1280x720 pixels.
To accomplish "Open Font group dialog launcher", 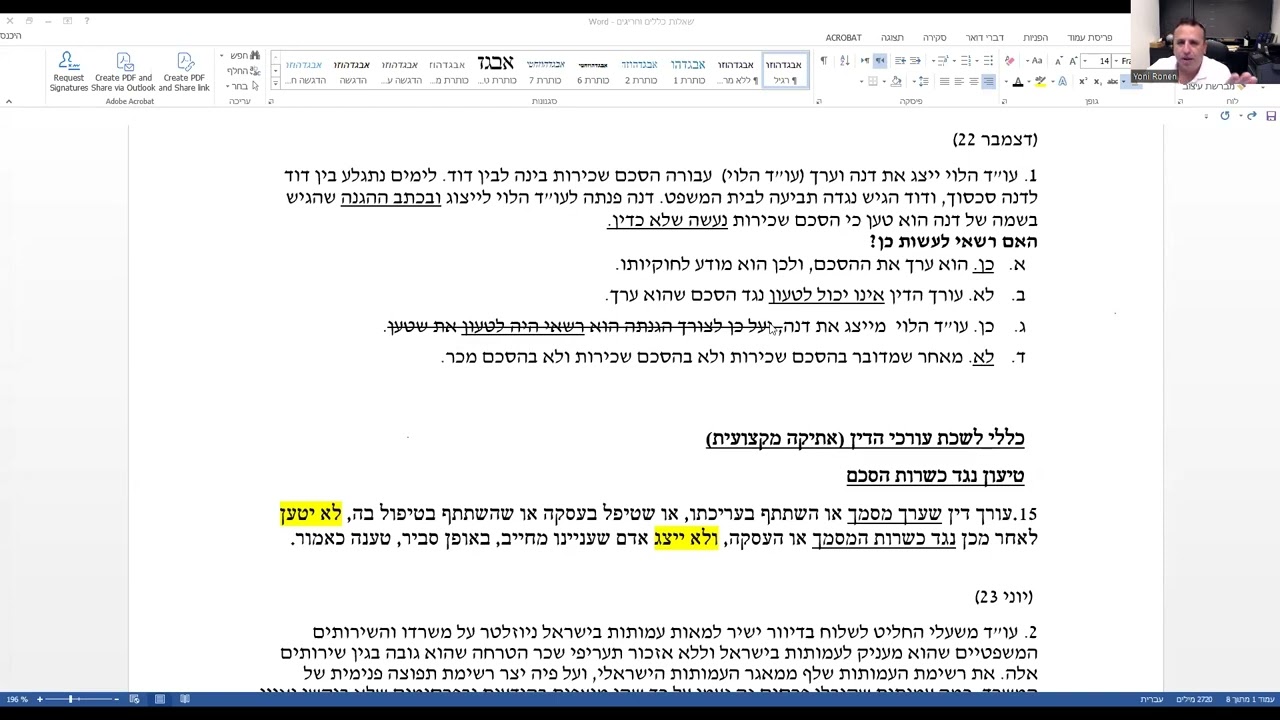I will (1004, 101).
